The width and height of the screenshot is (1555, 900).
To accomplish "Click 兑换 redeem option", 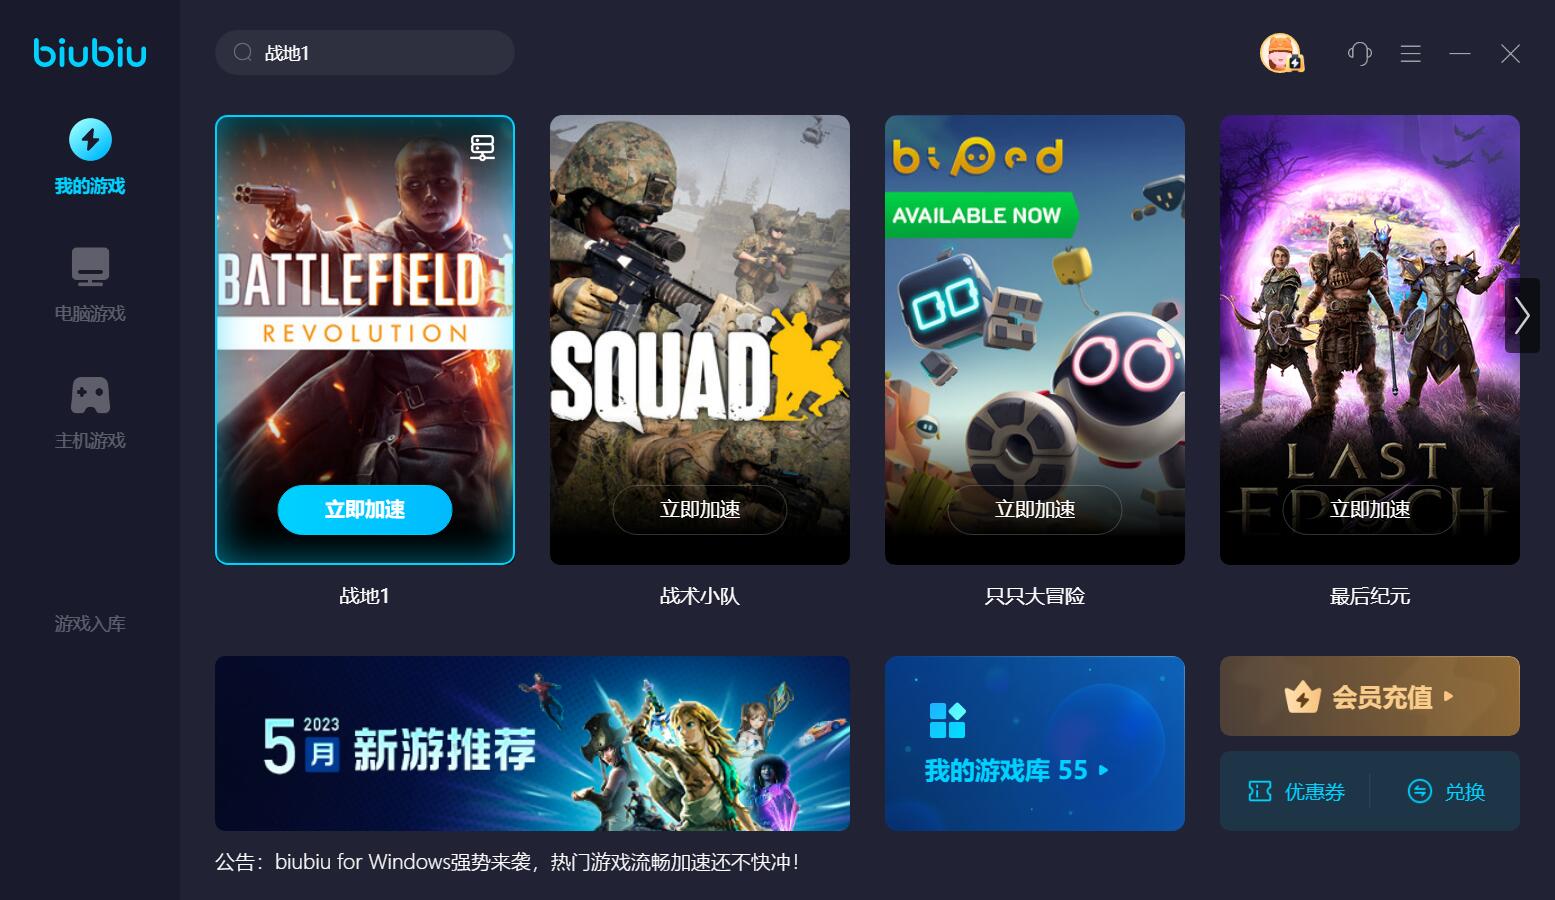I will point(1446,792).
